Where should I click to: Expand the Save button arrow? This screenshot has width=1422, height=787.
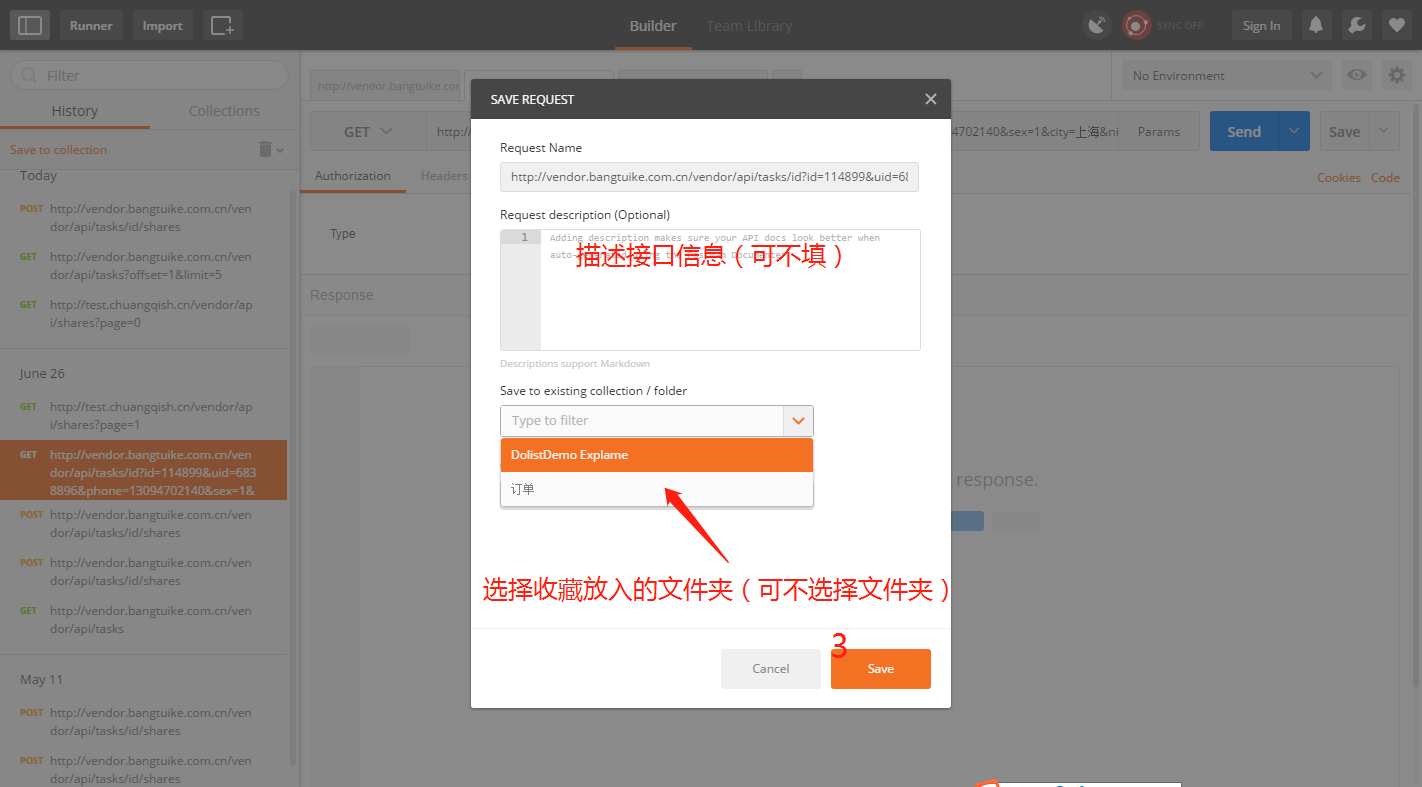tap(1384, 131)
